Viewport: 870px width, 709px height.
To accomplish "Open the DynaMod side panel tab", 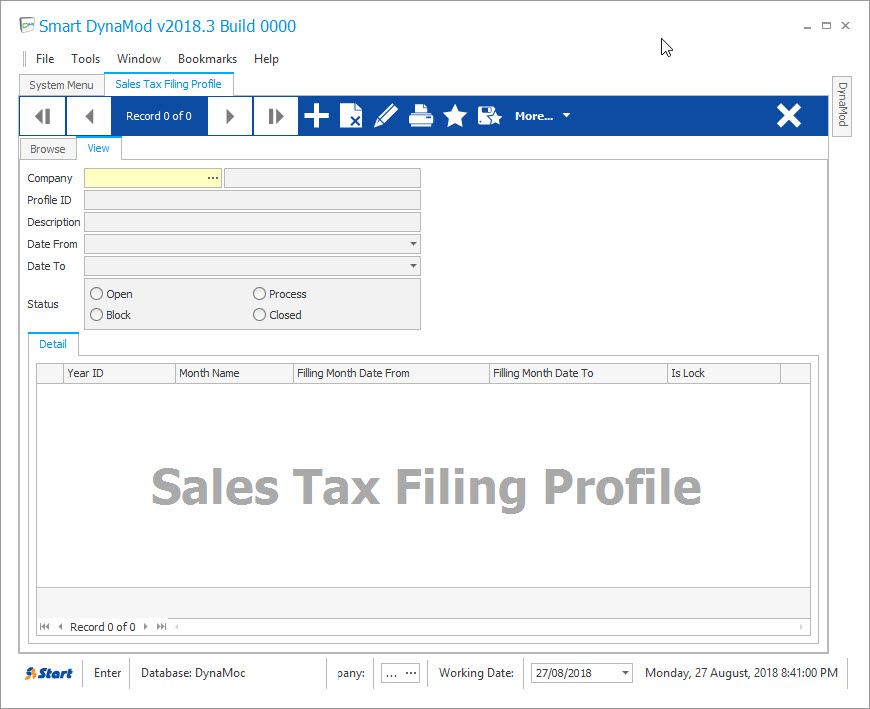I will pyautogui.click(x=842, y=104).
